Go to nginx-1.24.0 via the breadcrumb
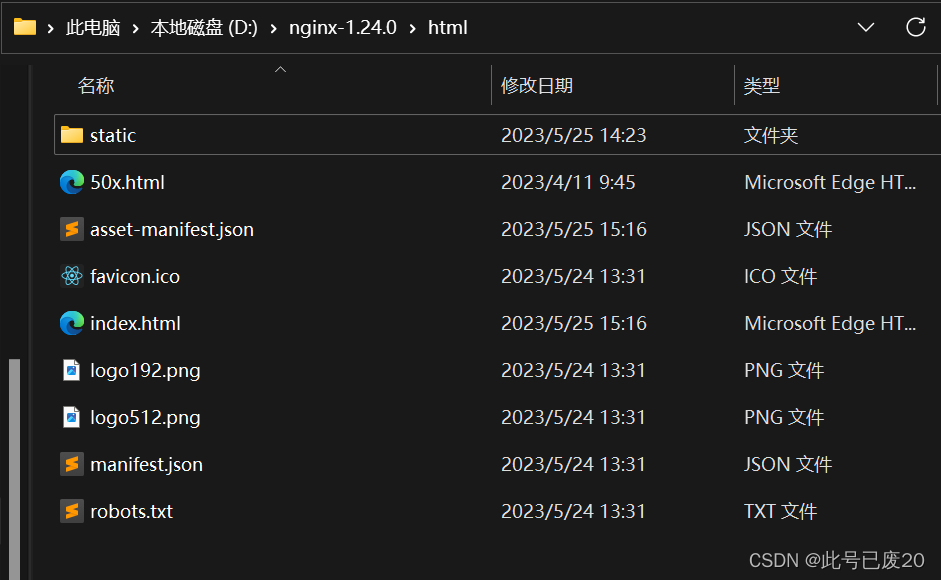This screenshot has width=941, height=580. [342, 27]
